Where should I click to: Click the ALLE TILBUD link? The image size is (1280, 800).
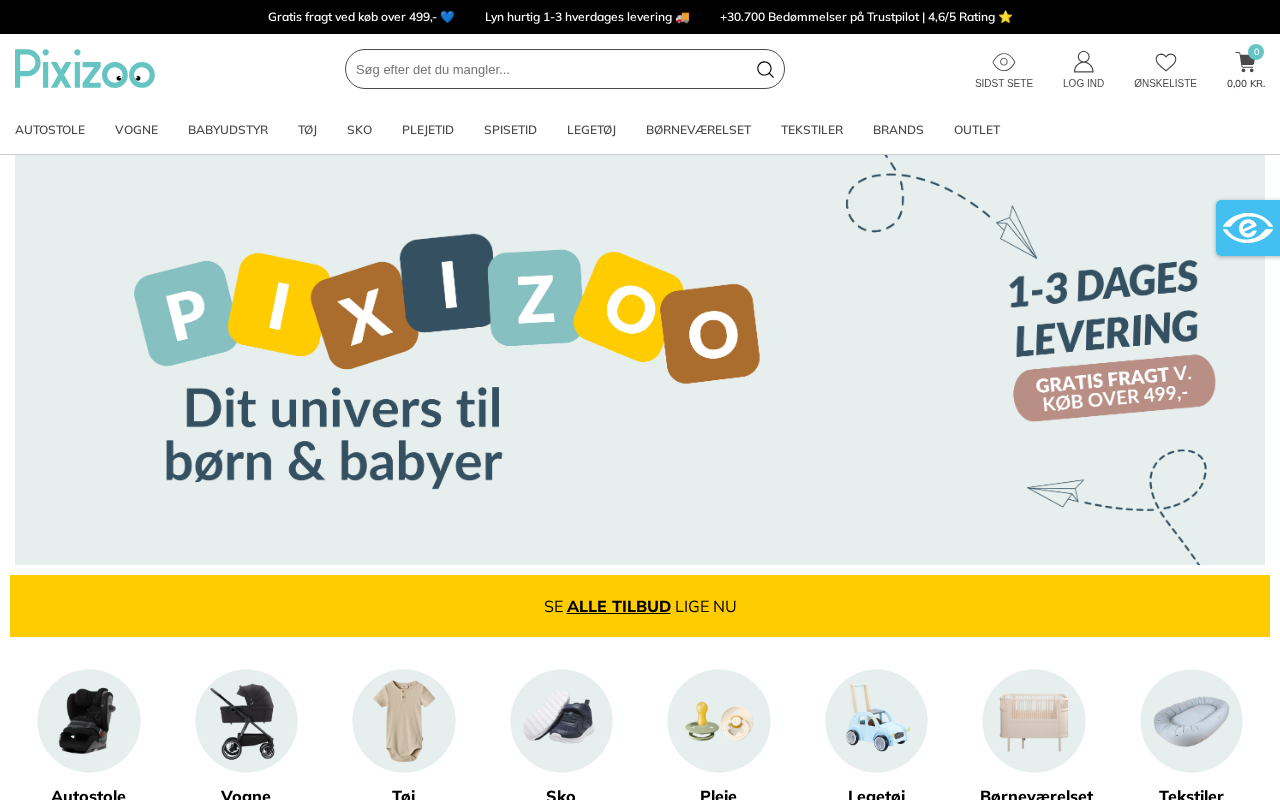click(x=619, y=606)
